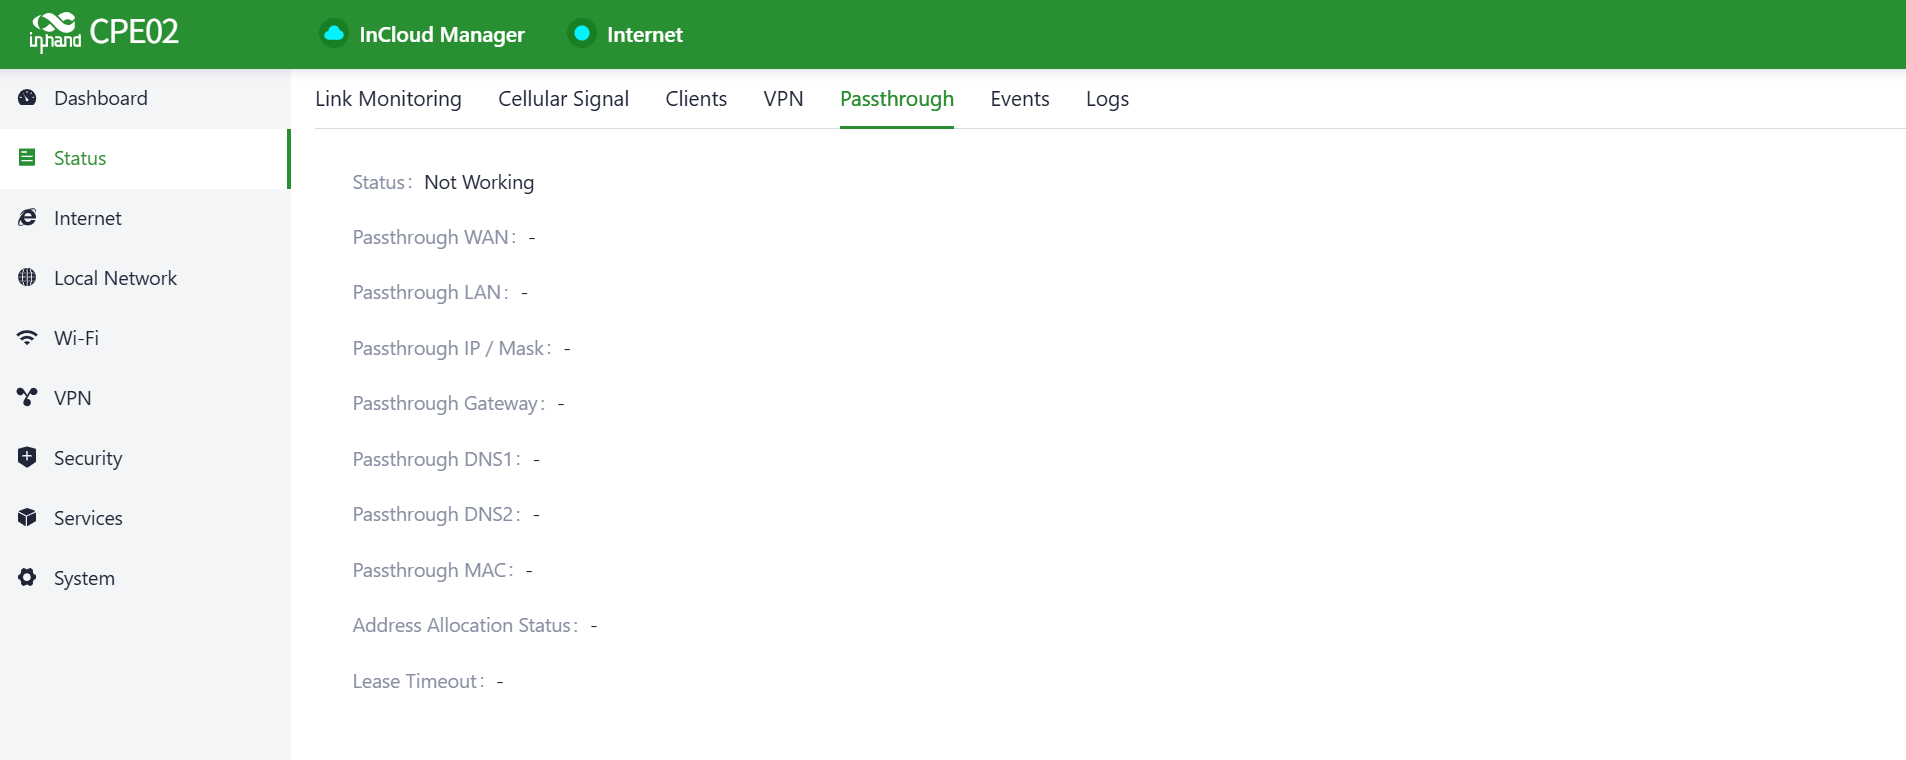Show the Logs tab

coord(1107,99)
